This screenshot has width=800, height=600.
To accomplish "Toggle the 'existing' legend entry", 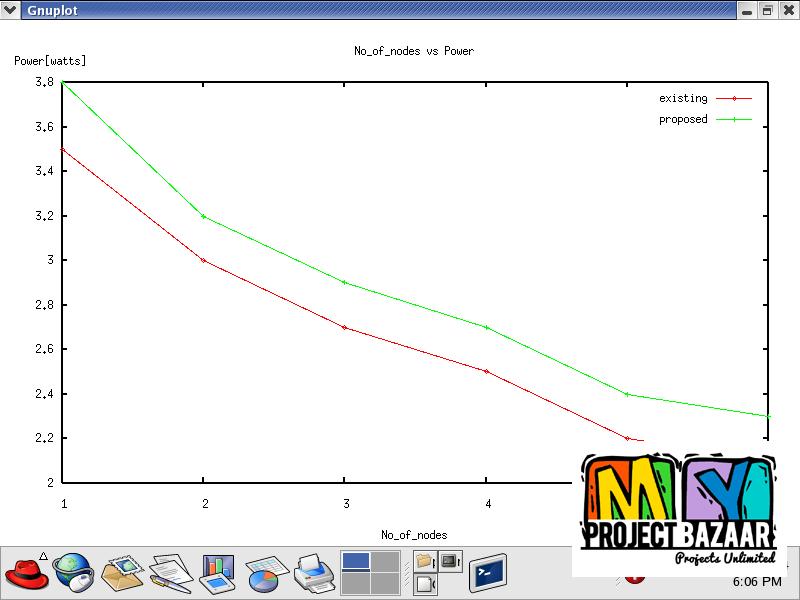I will [x=683, y=98].
